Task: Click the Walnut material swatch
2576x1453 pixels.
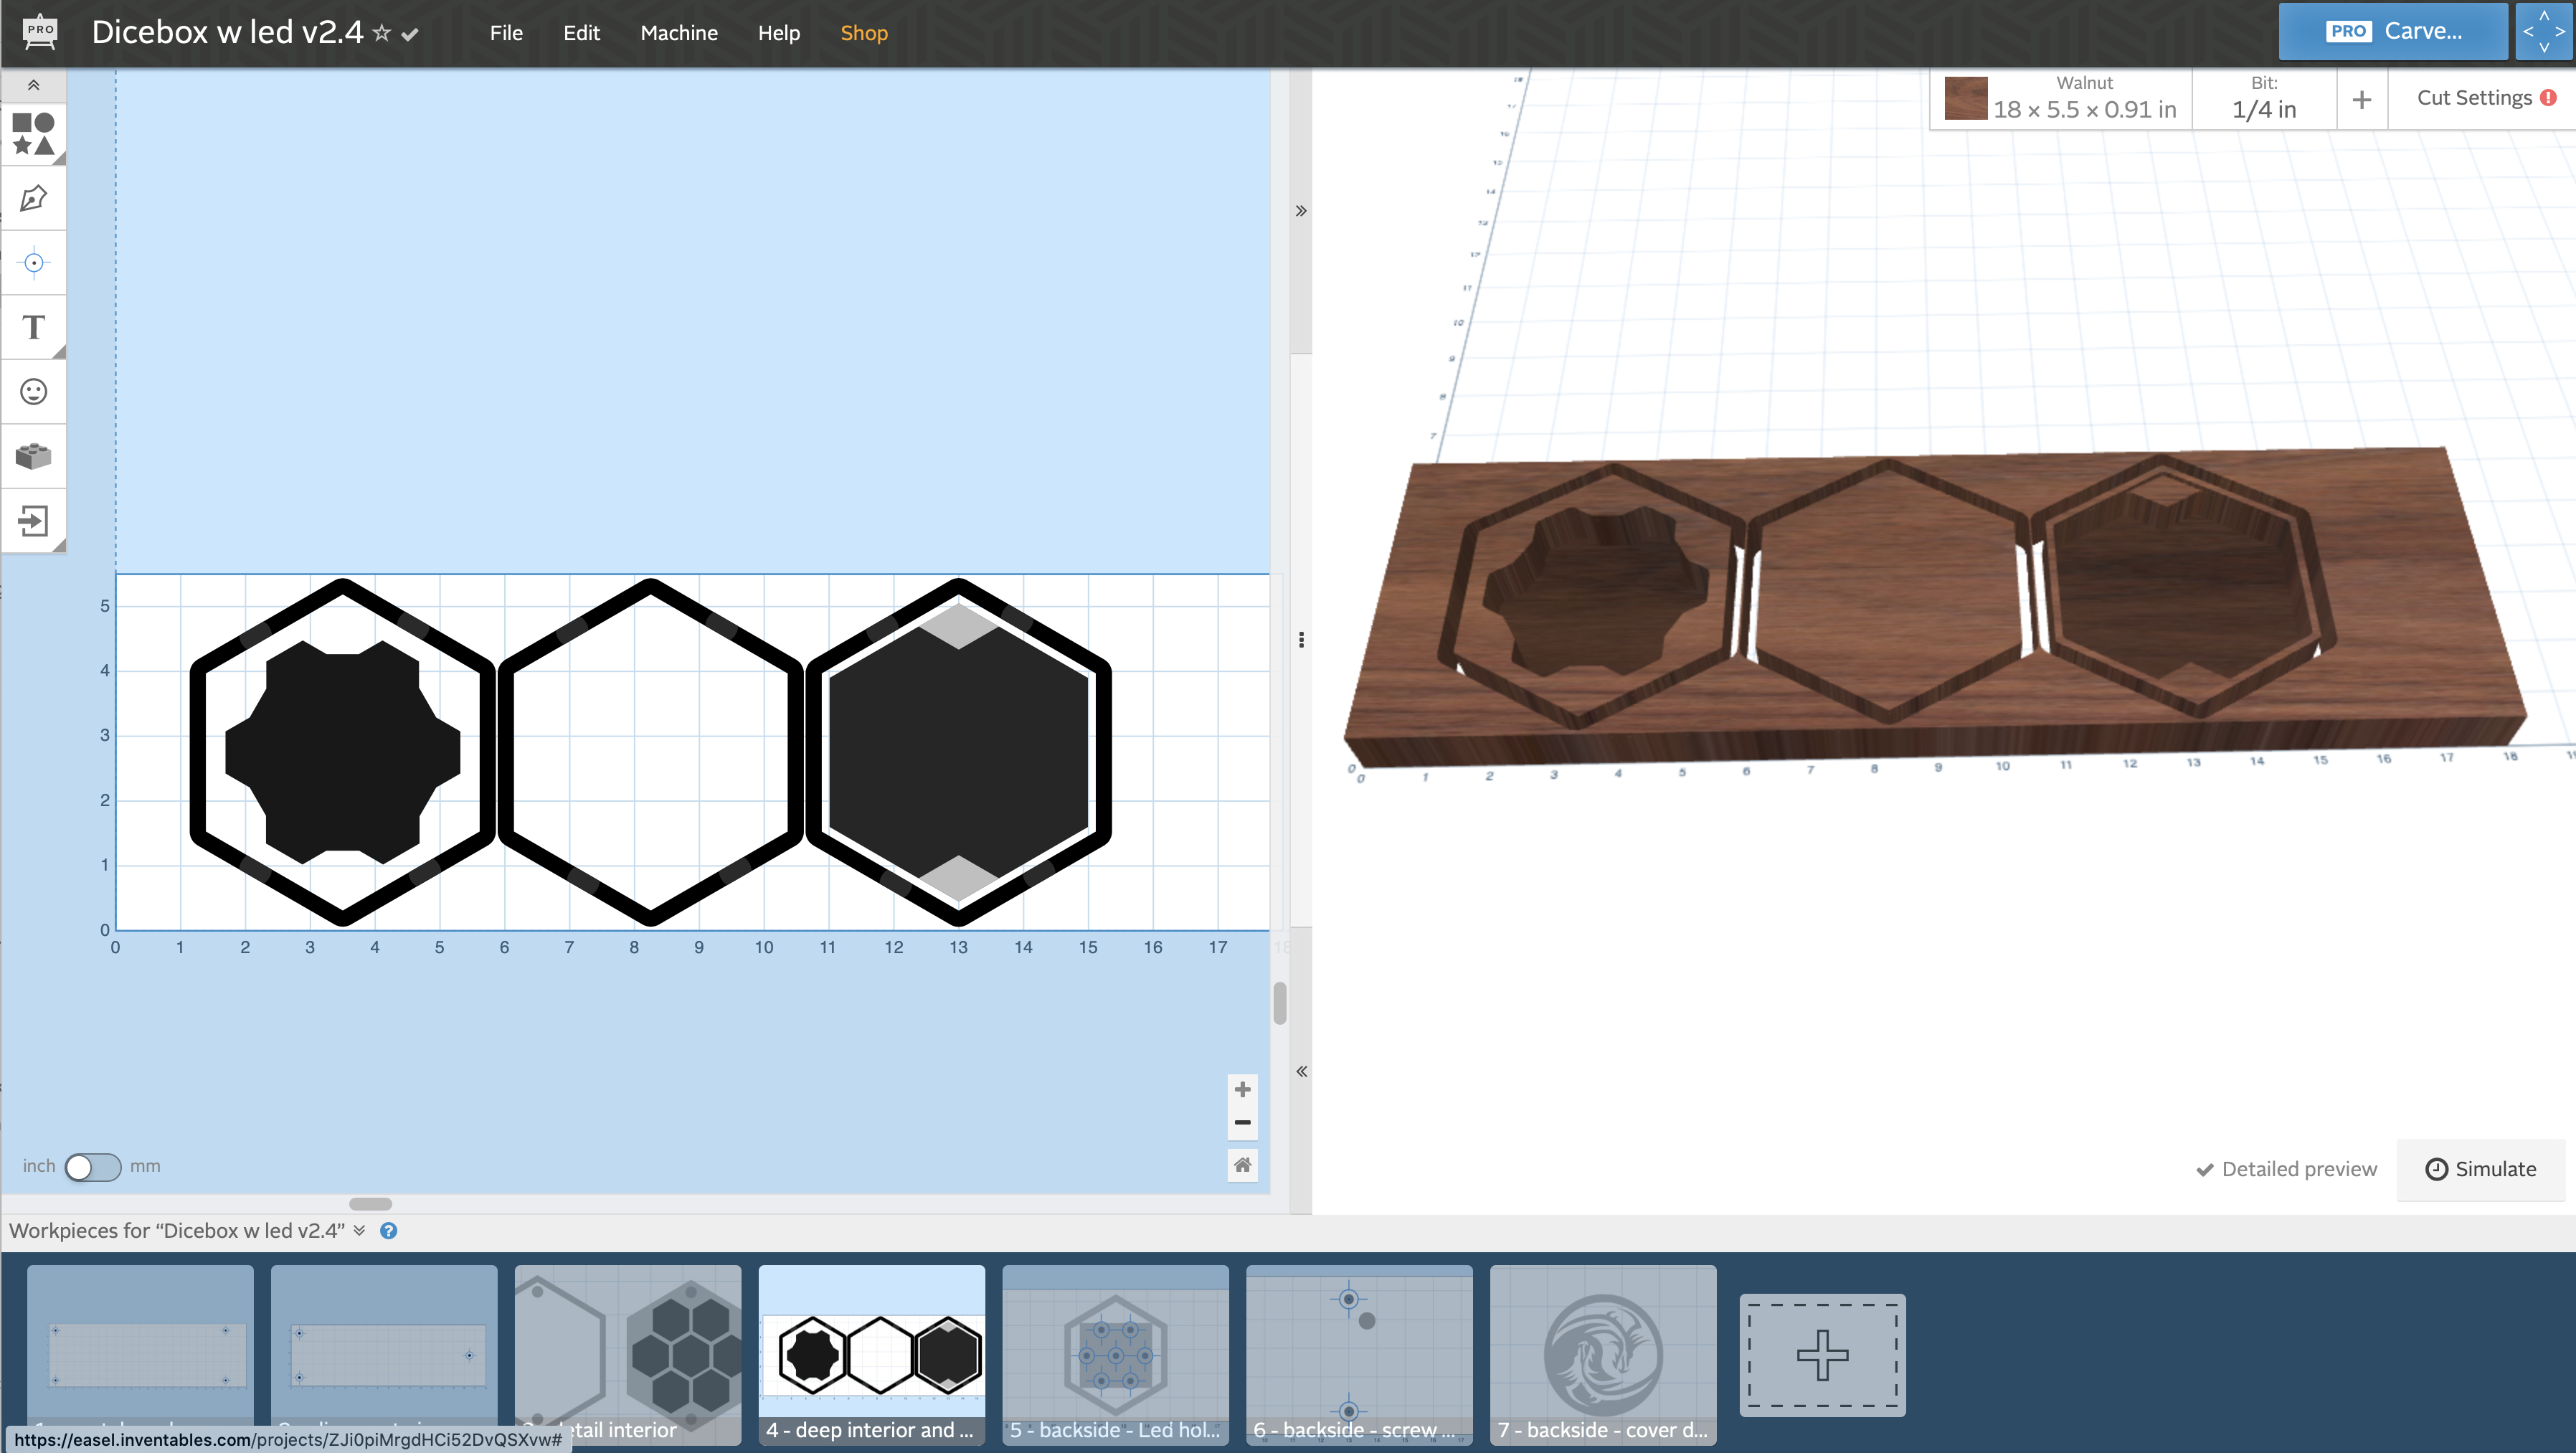Action: pos(1965,99)
